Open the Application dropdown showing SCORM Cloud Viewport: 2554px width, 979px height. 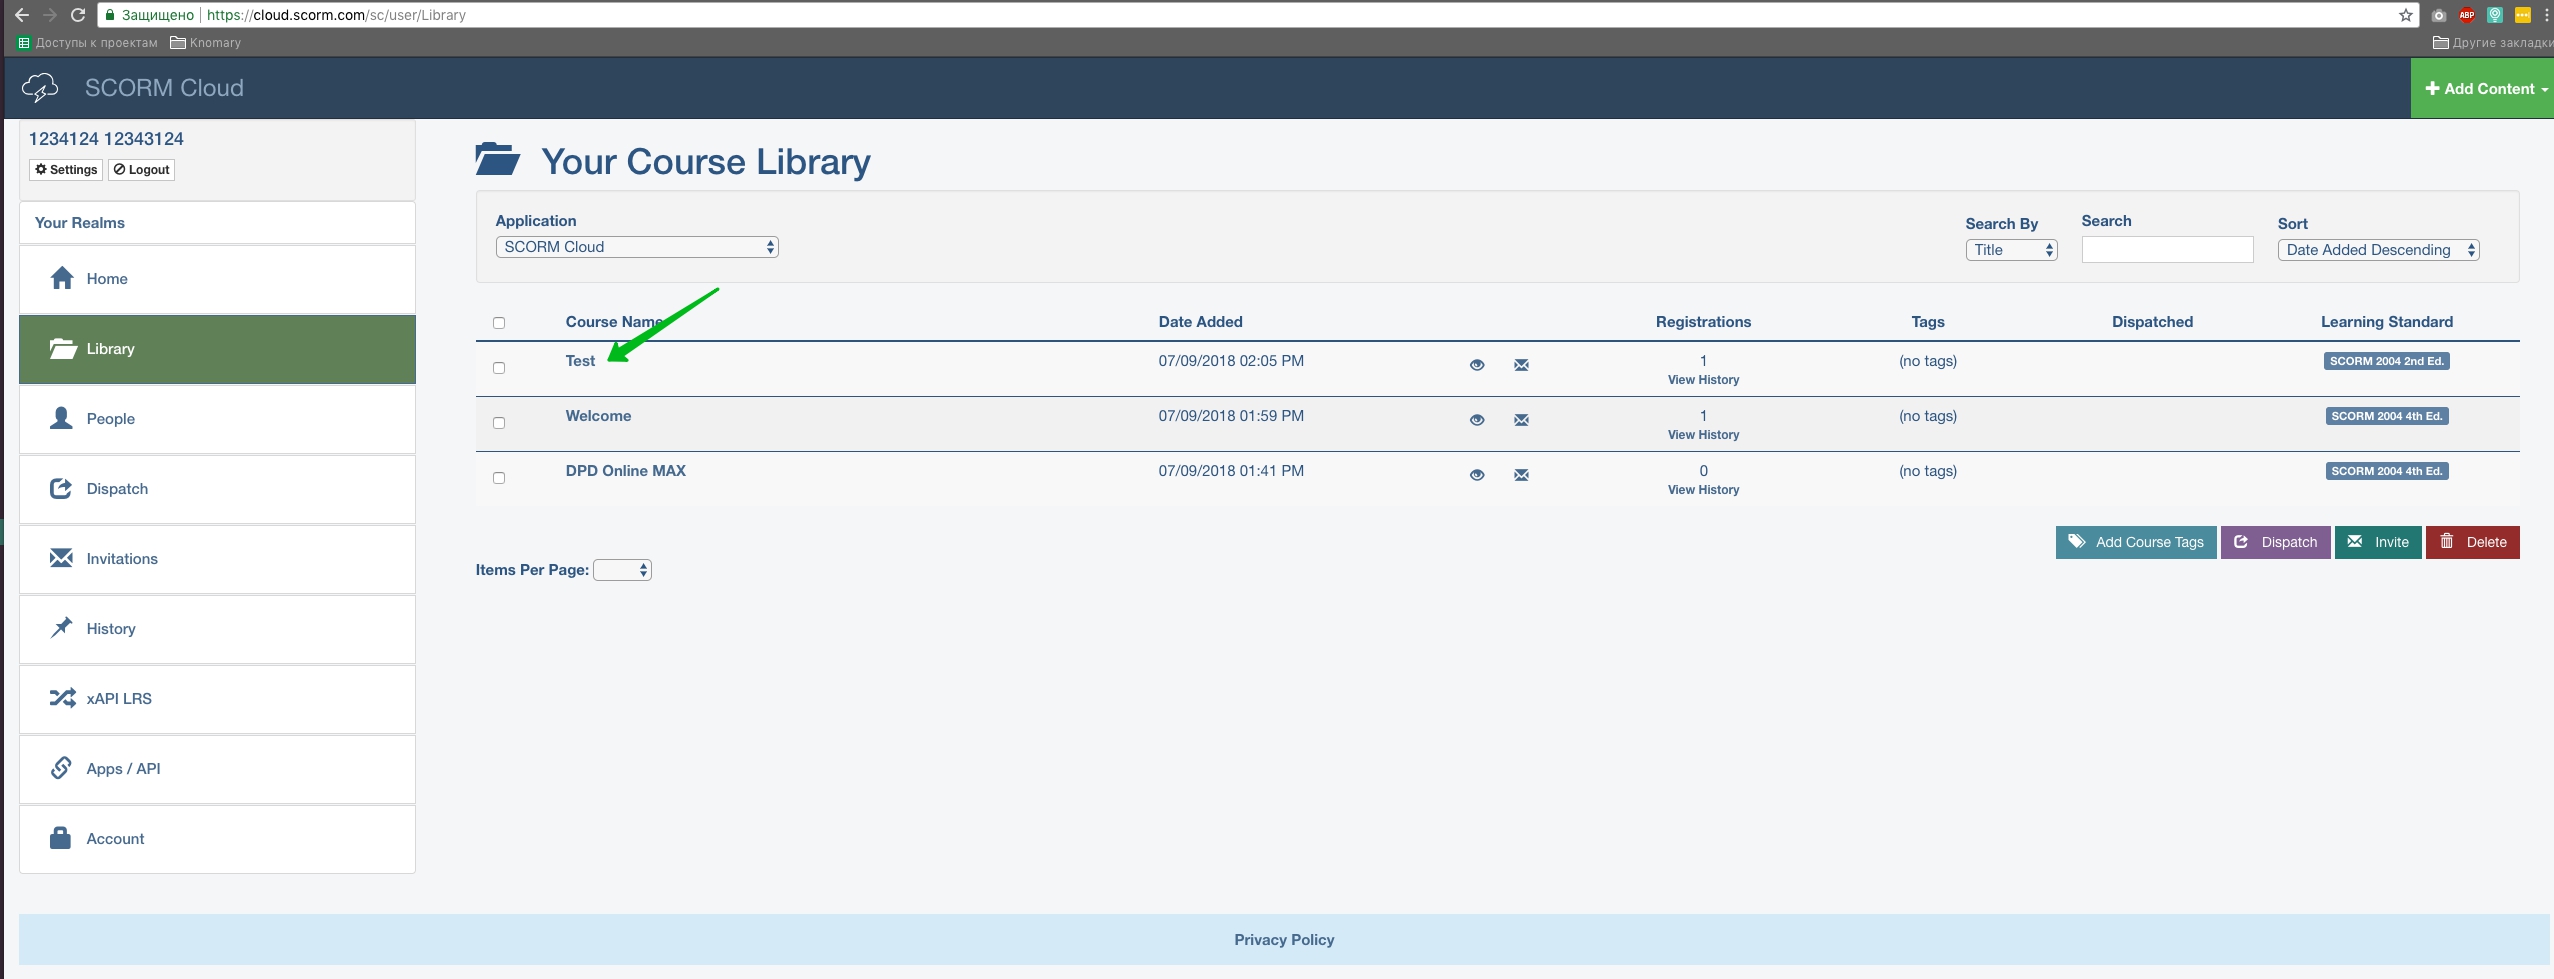tap(636, 247)
